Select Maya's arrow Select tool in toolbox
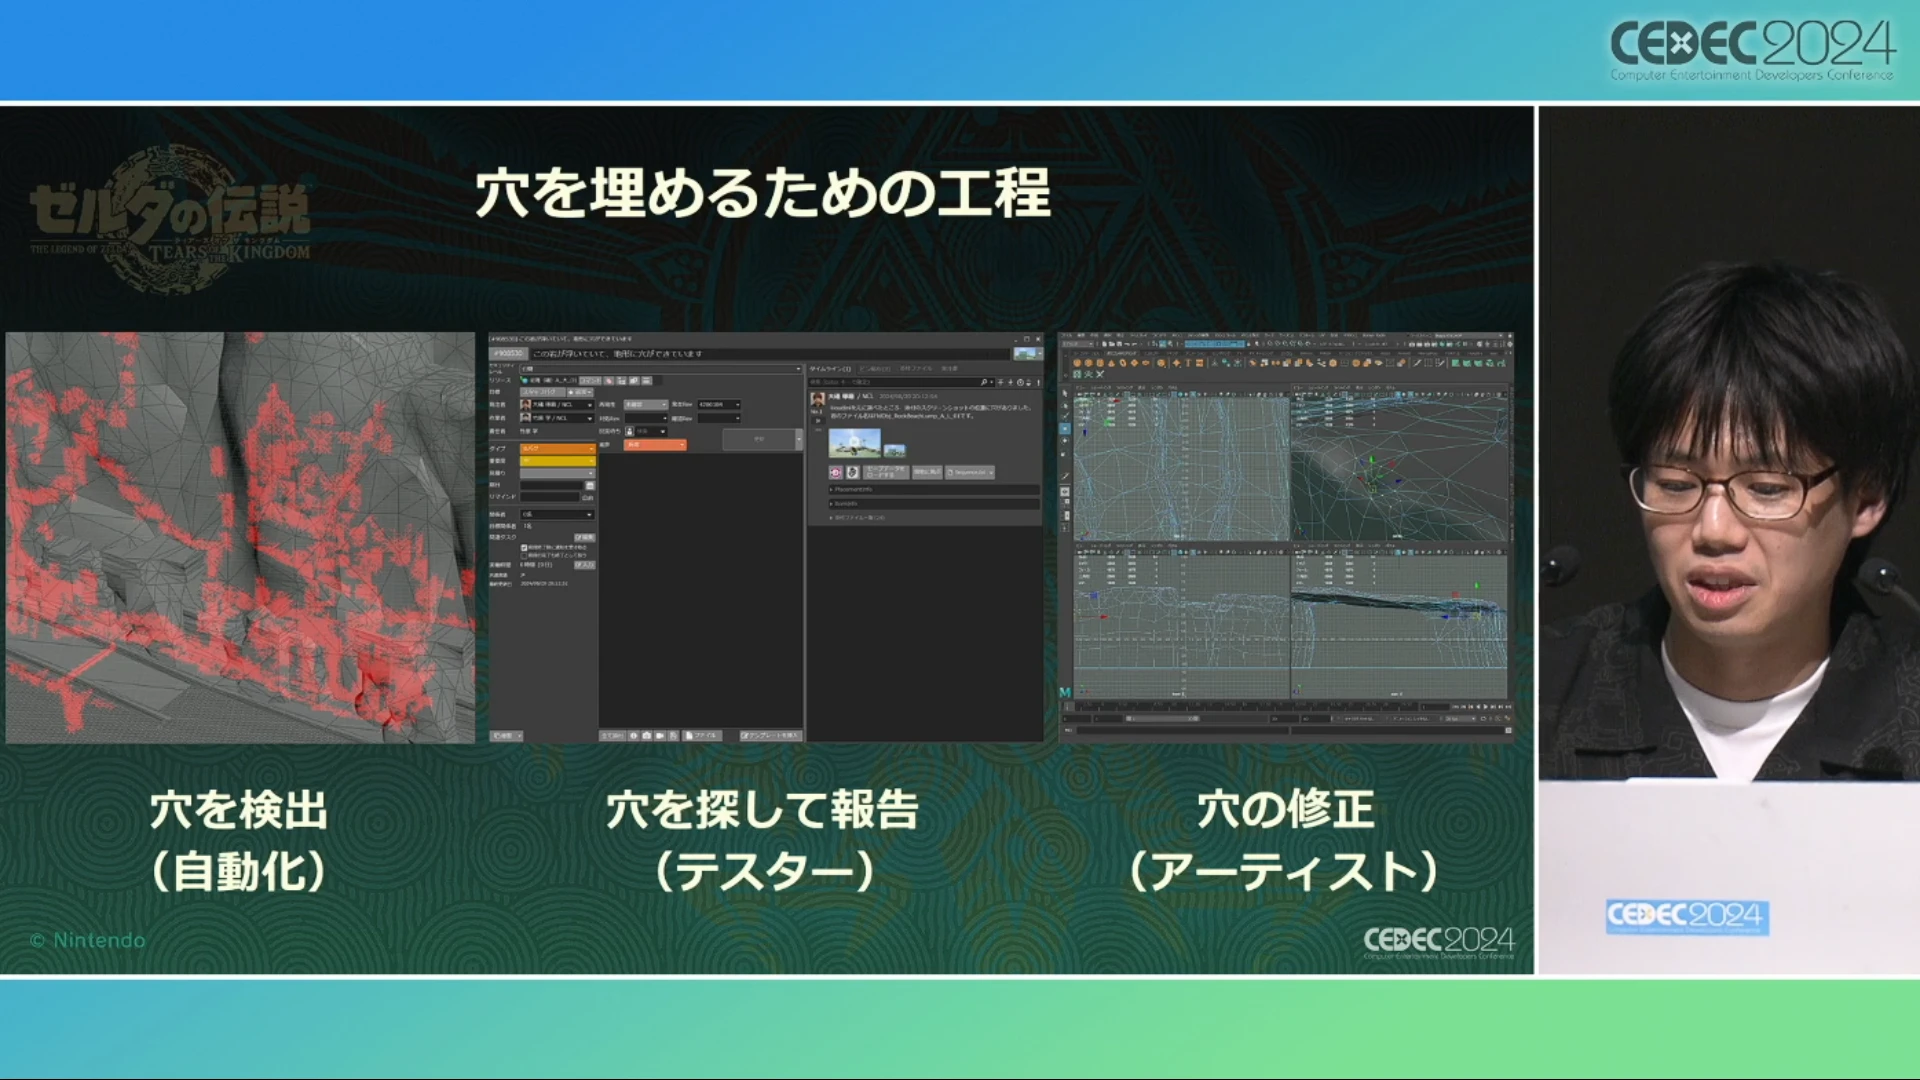 point(1065,393)
